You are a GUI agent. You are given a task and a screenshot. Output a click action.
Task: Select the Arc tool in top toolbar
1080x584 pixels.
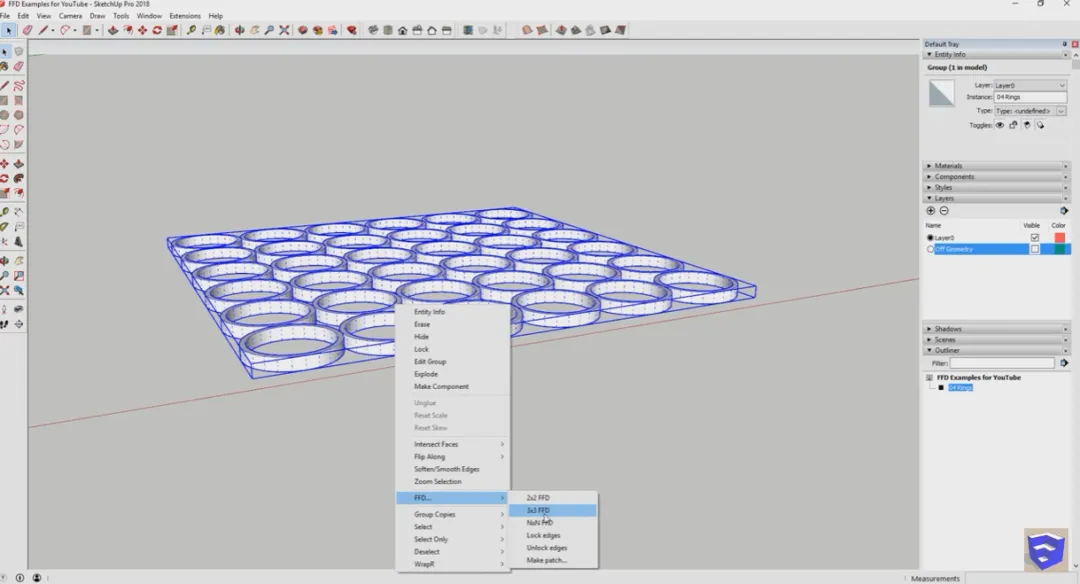click(x=65, y=30)
